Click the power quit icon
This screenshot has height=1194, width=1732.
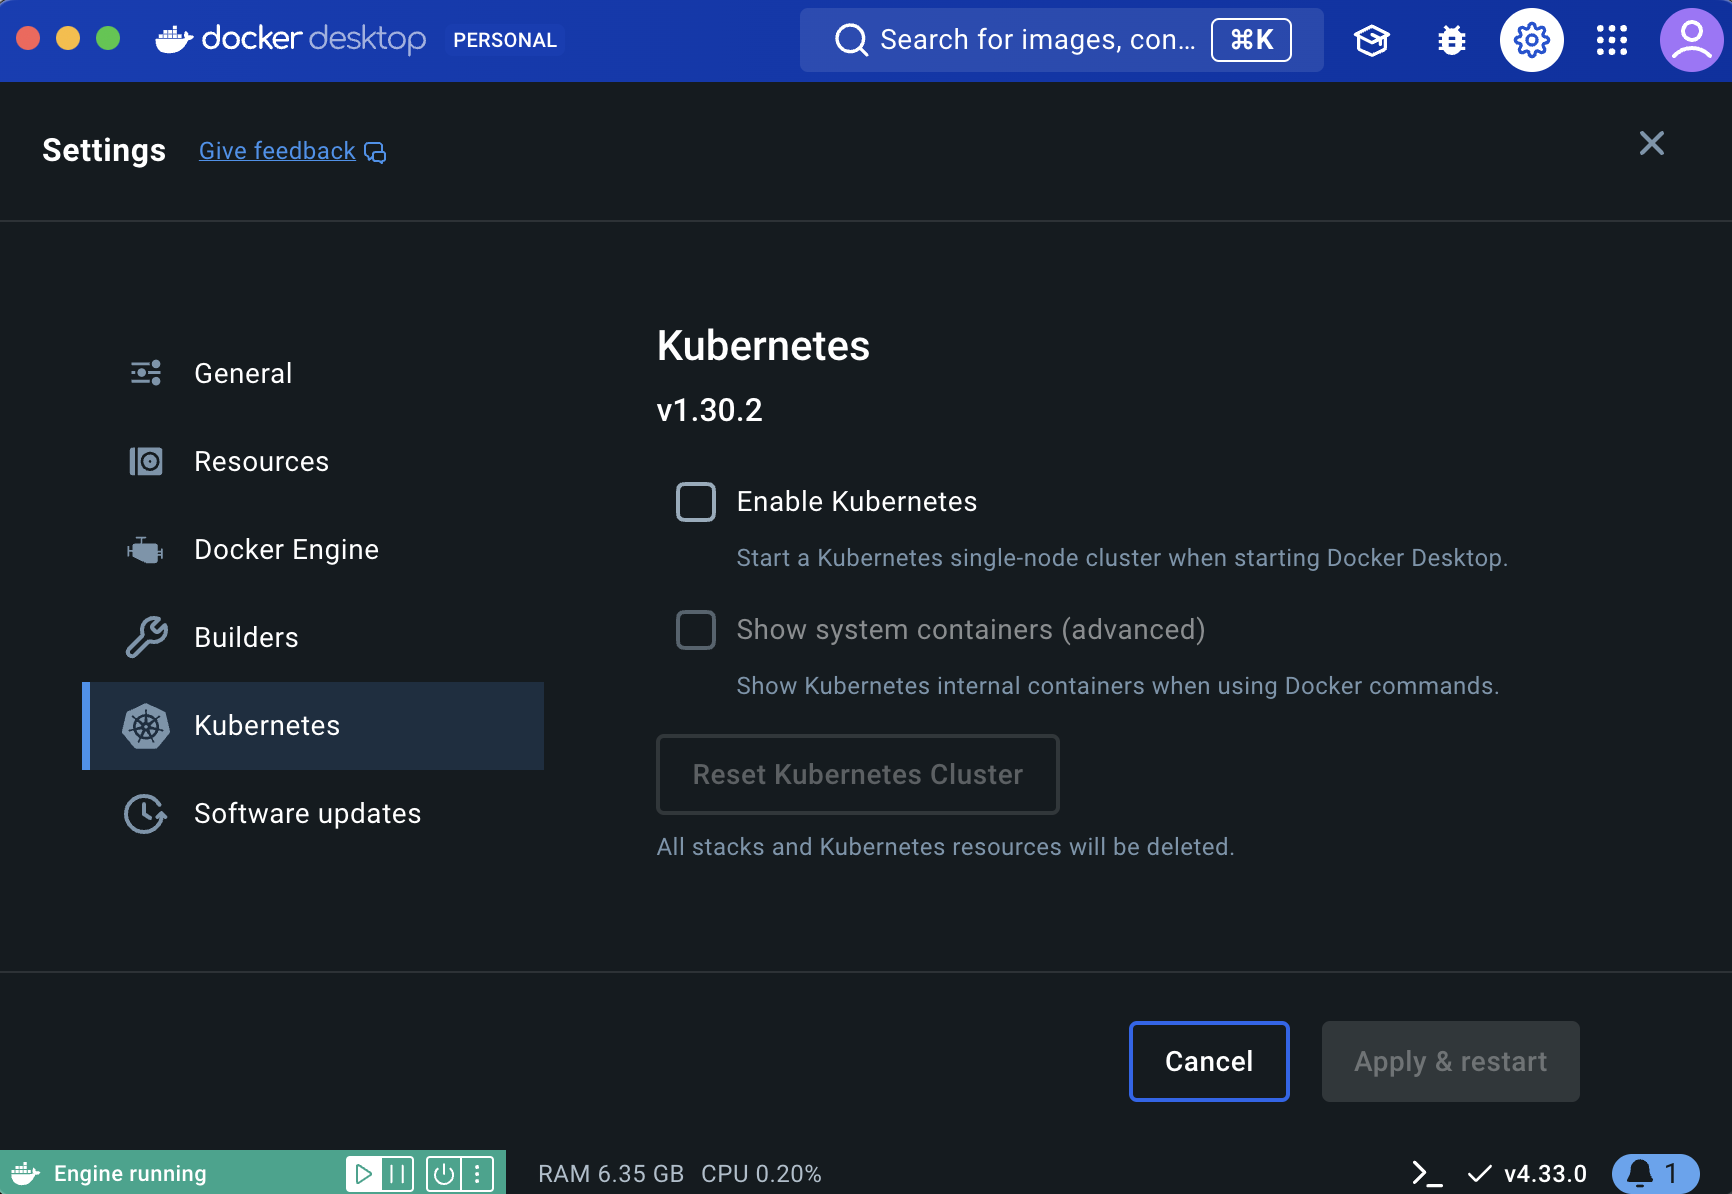click(x=444, y=1173)
